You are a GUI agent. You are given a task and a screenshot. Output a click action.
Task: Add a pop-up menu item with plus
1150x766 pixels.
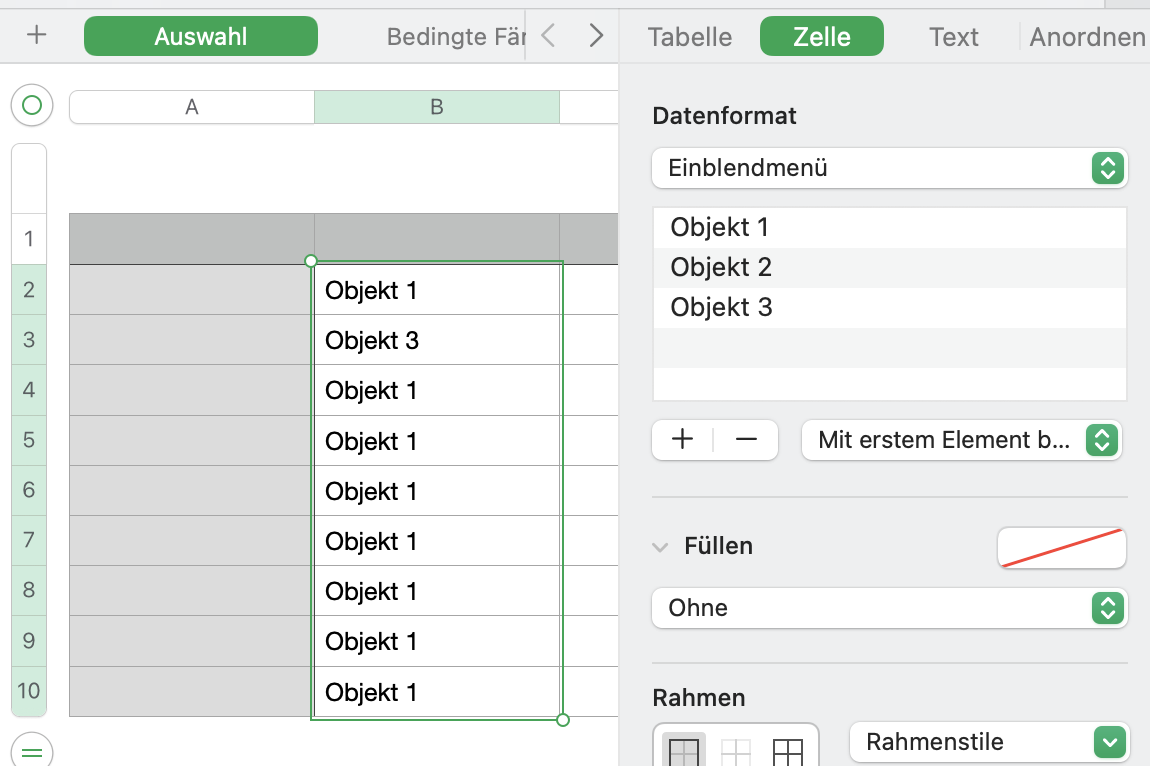click(683, 440)
